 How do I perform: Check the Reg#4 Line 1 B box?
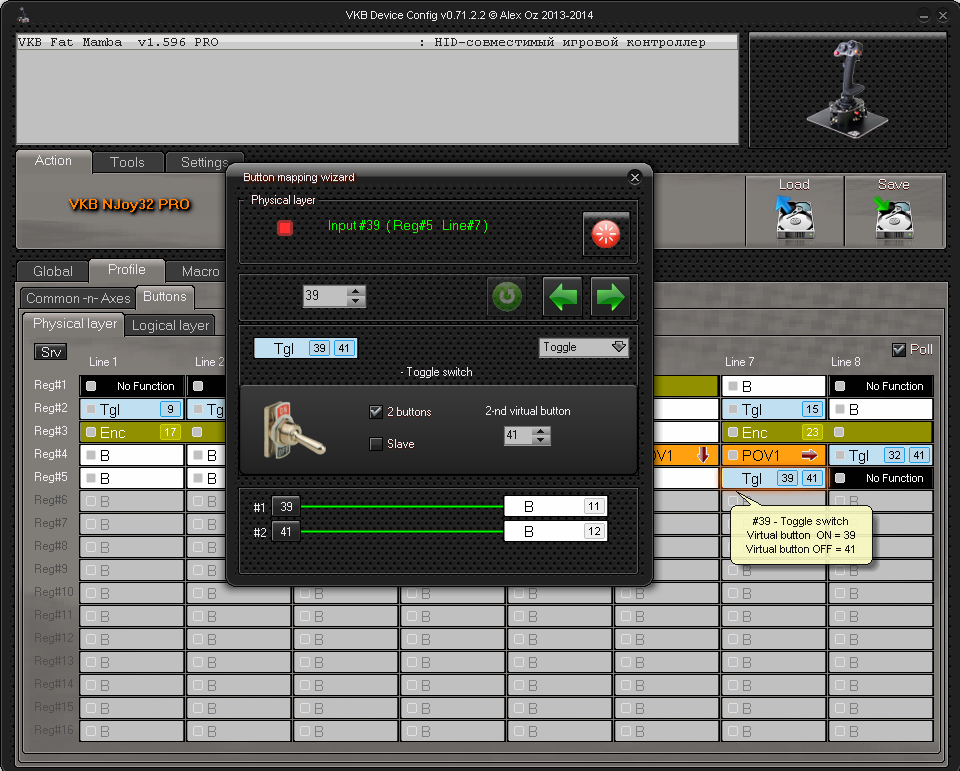coord(91,455)
